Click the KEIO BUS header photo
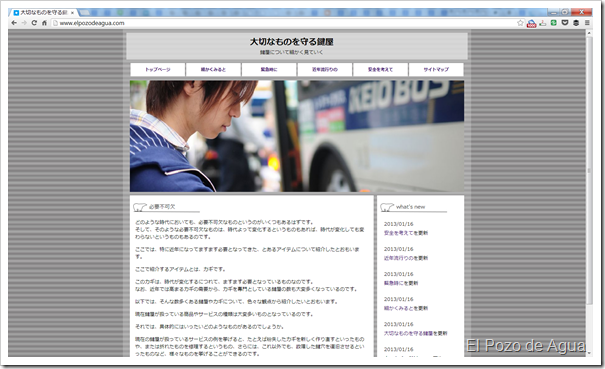The image size is (605, 369). tap(297, 136)
